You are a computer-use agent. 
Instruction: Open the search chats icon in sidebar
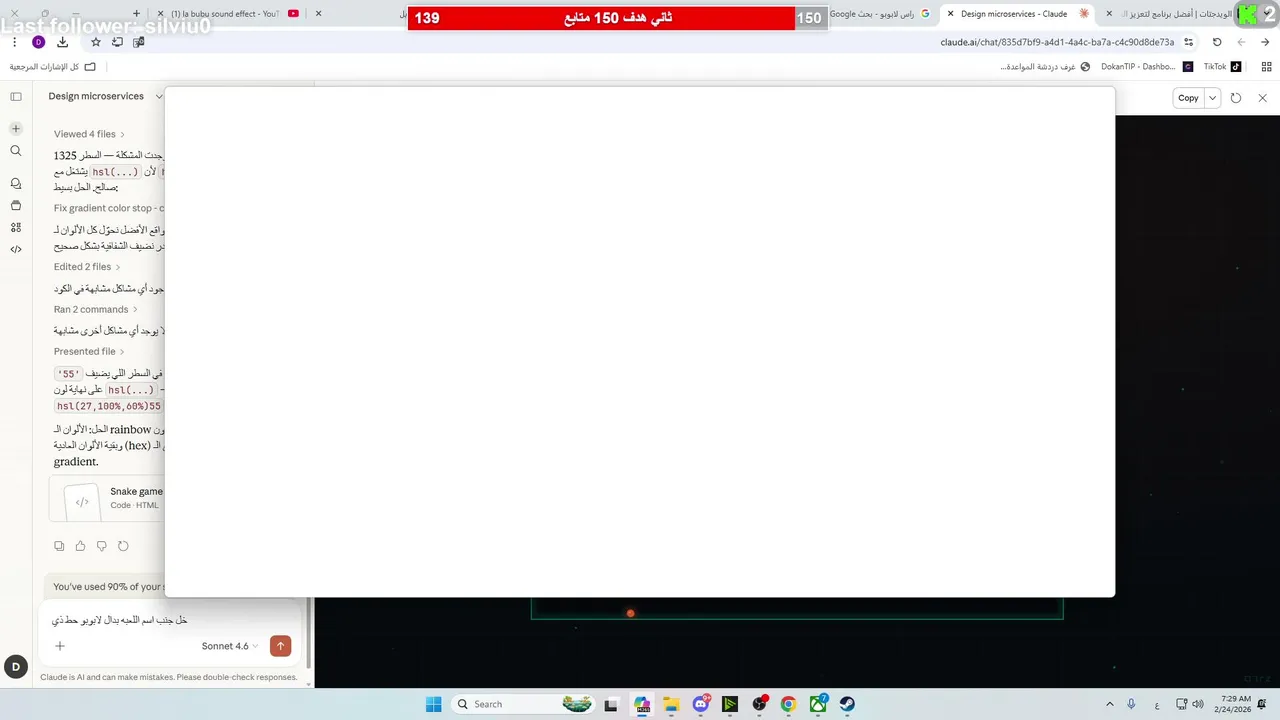(16, 151)
